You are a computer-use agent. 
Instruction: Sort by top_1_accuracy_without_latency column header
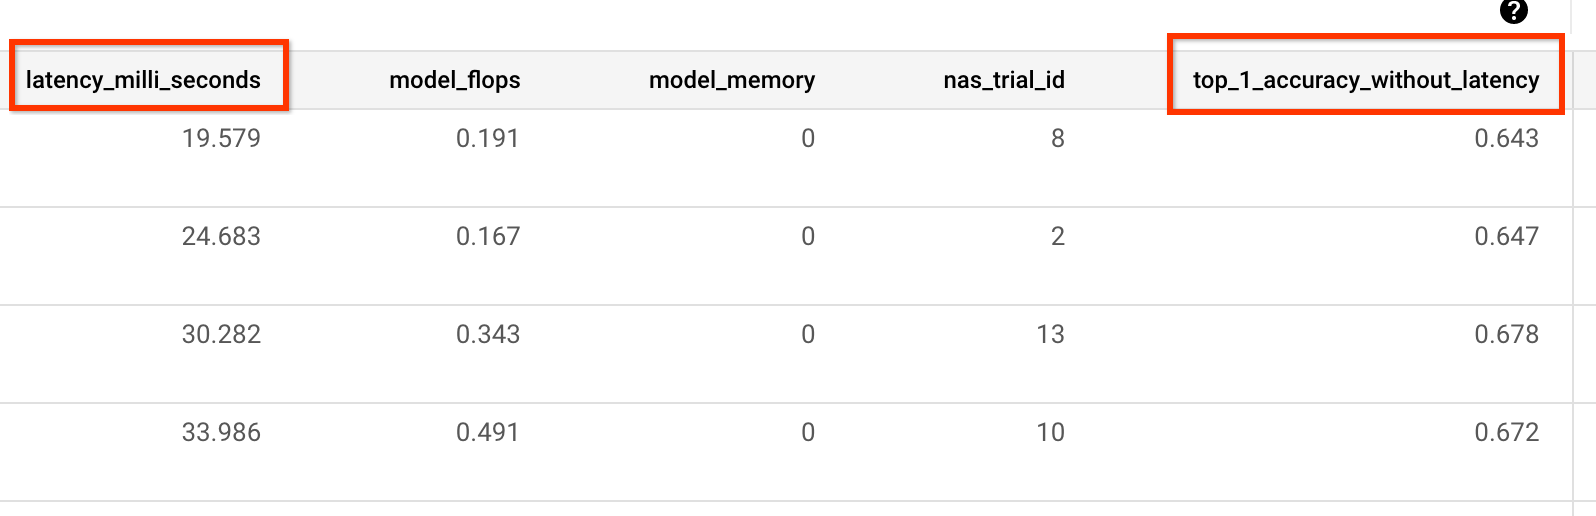click(x=1365, y=80)
